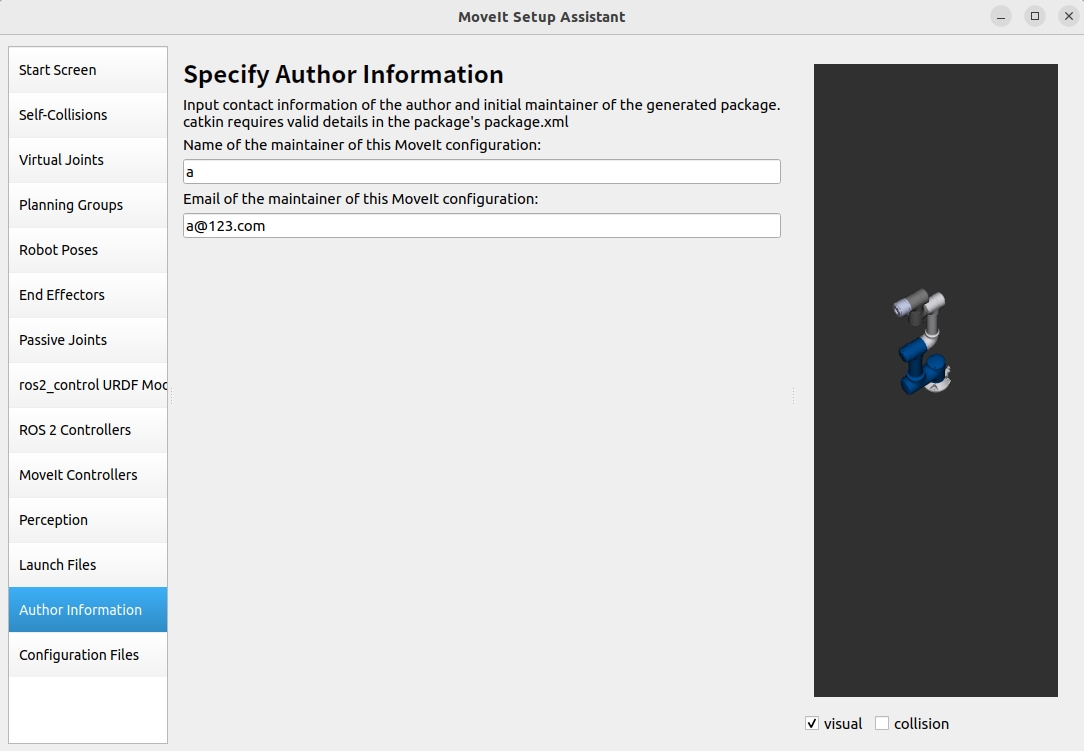The width and height of the screenshot is (1084, 751).
Task: Select the Author Information step
Action: (x=88, y=609)
